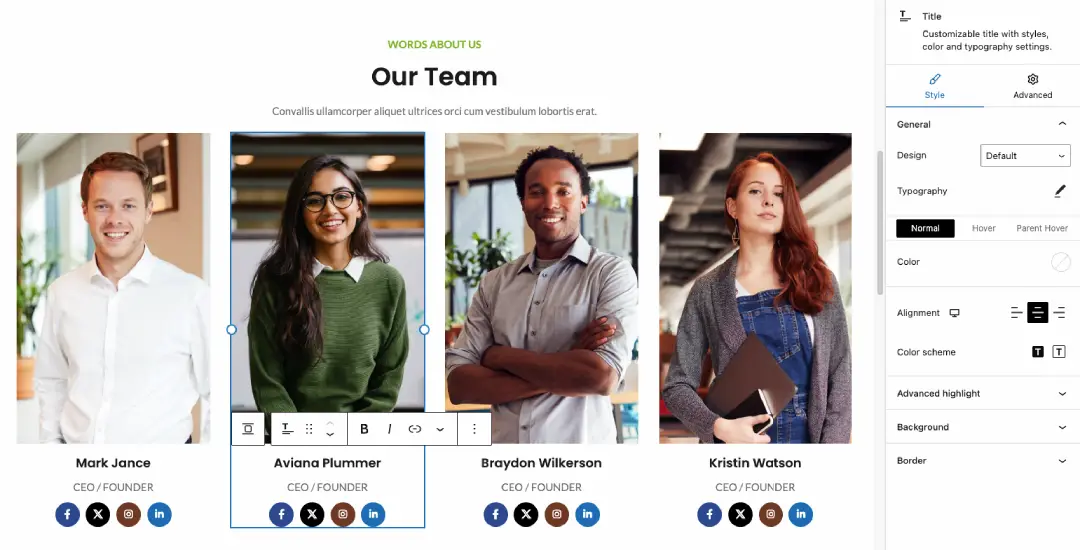
Task: Click the drag handle icon in toolbar
Action: pyautogui.click(x=309, y=429)
